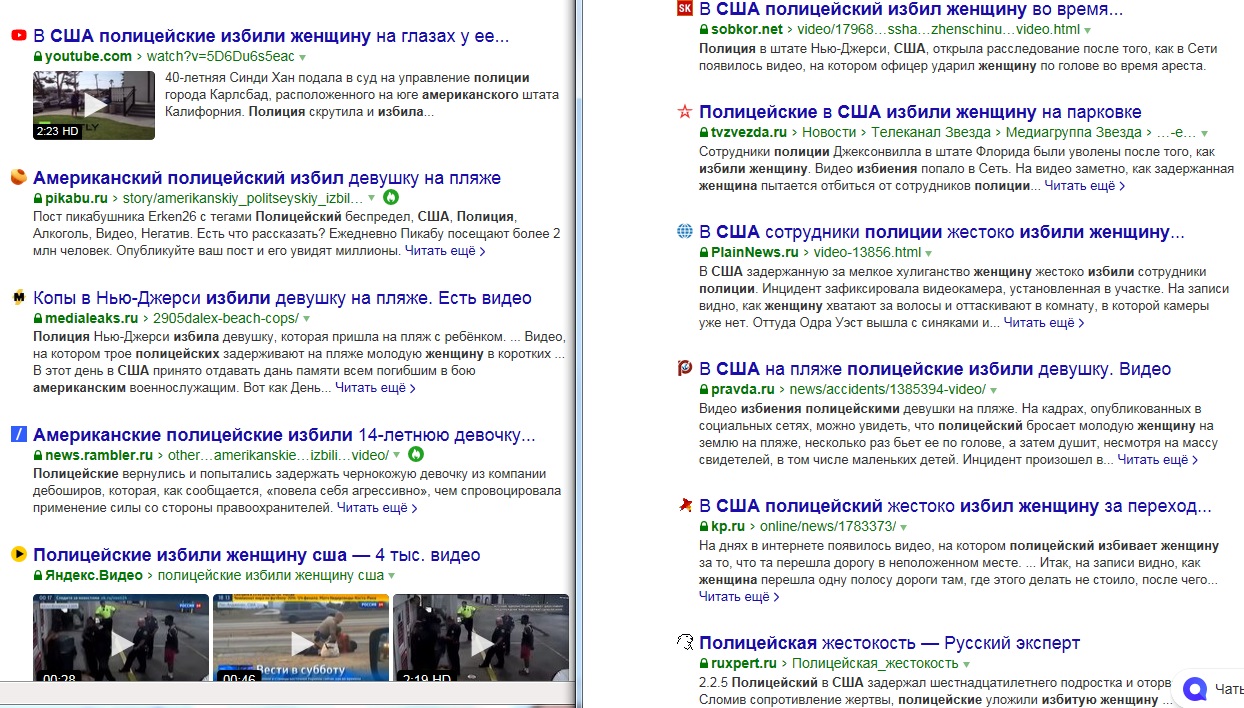Click the ruxpert.ru favicon

[x=685, y=642]
